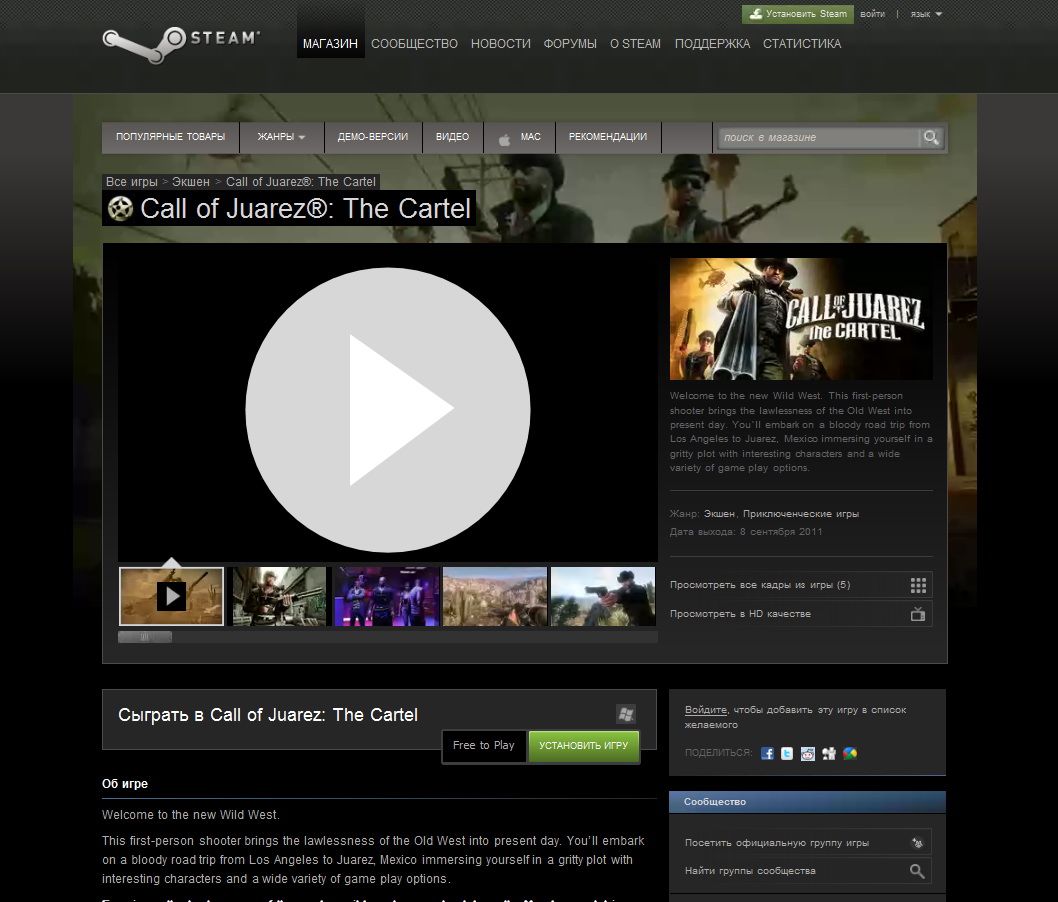Click the Windows platform icon

point(626,714)
